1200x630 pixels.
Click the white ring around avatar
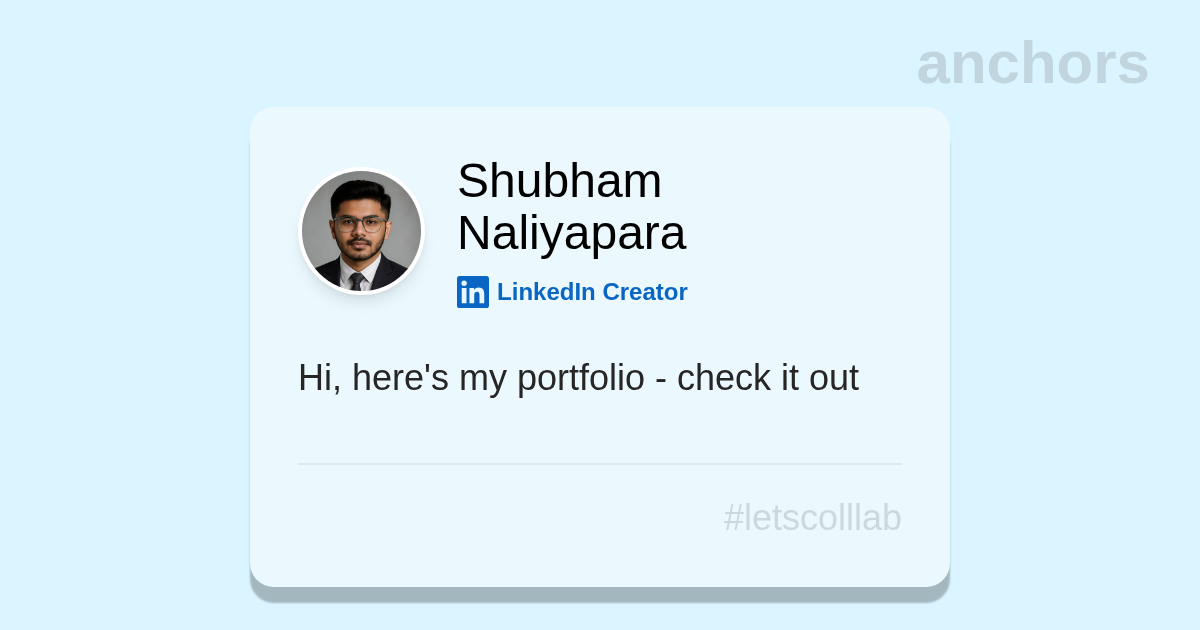coord(361,170)
